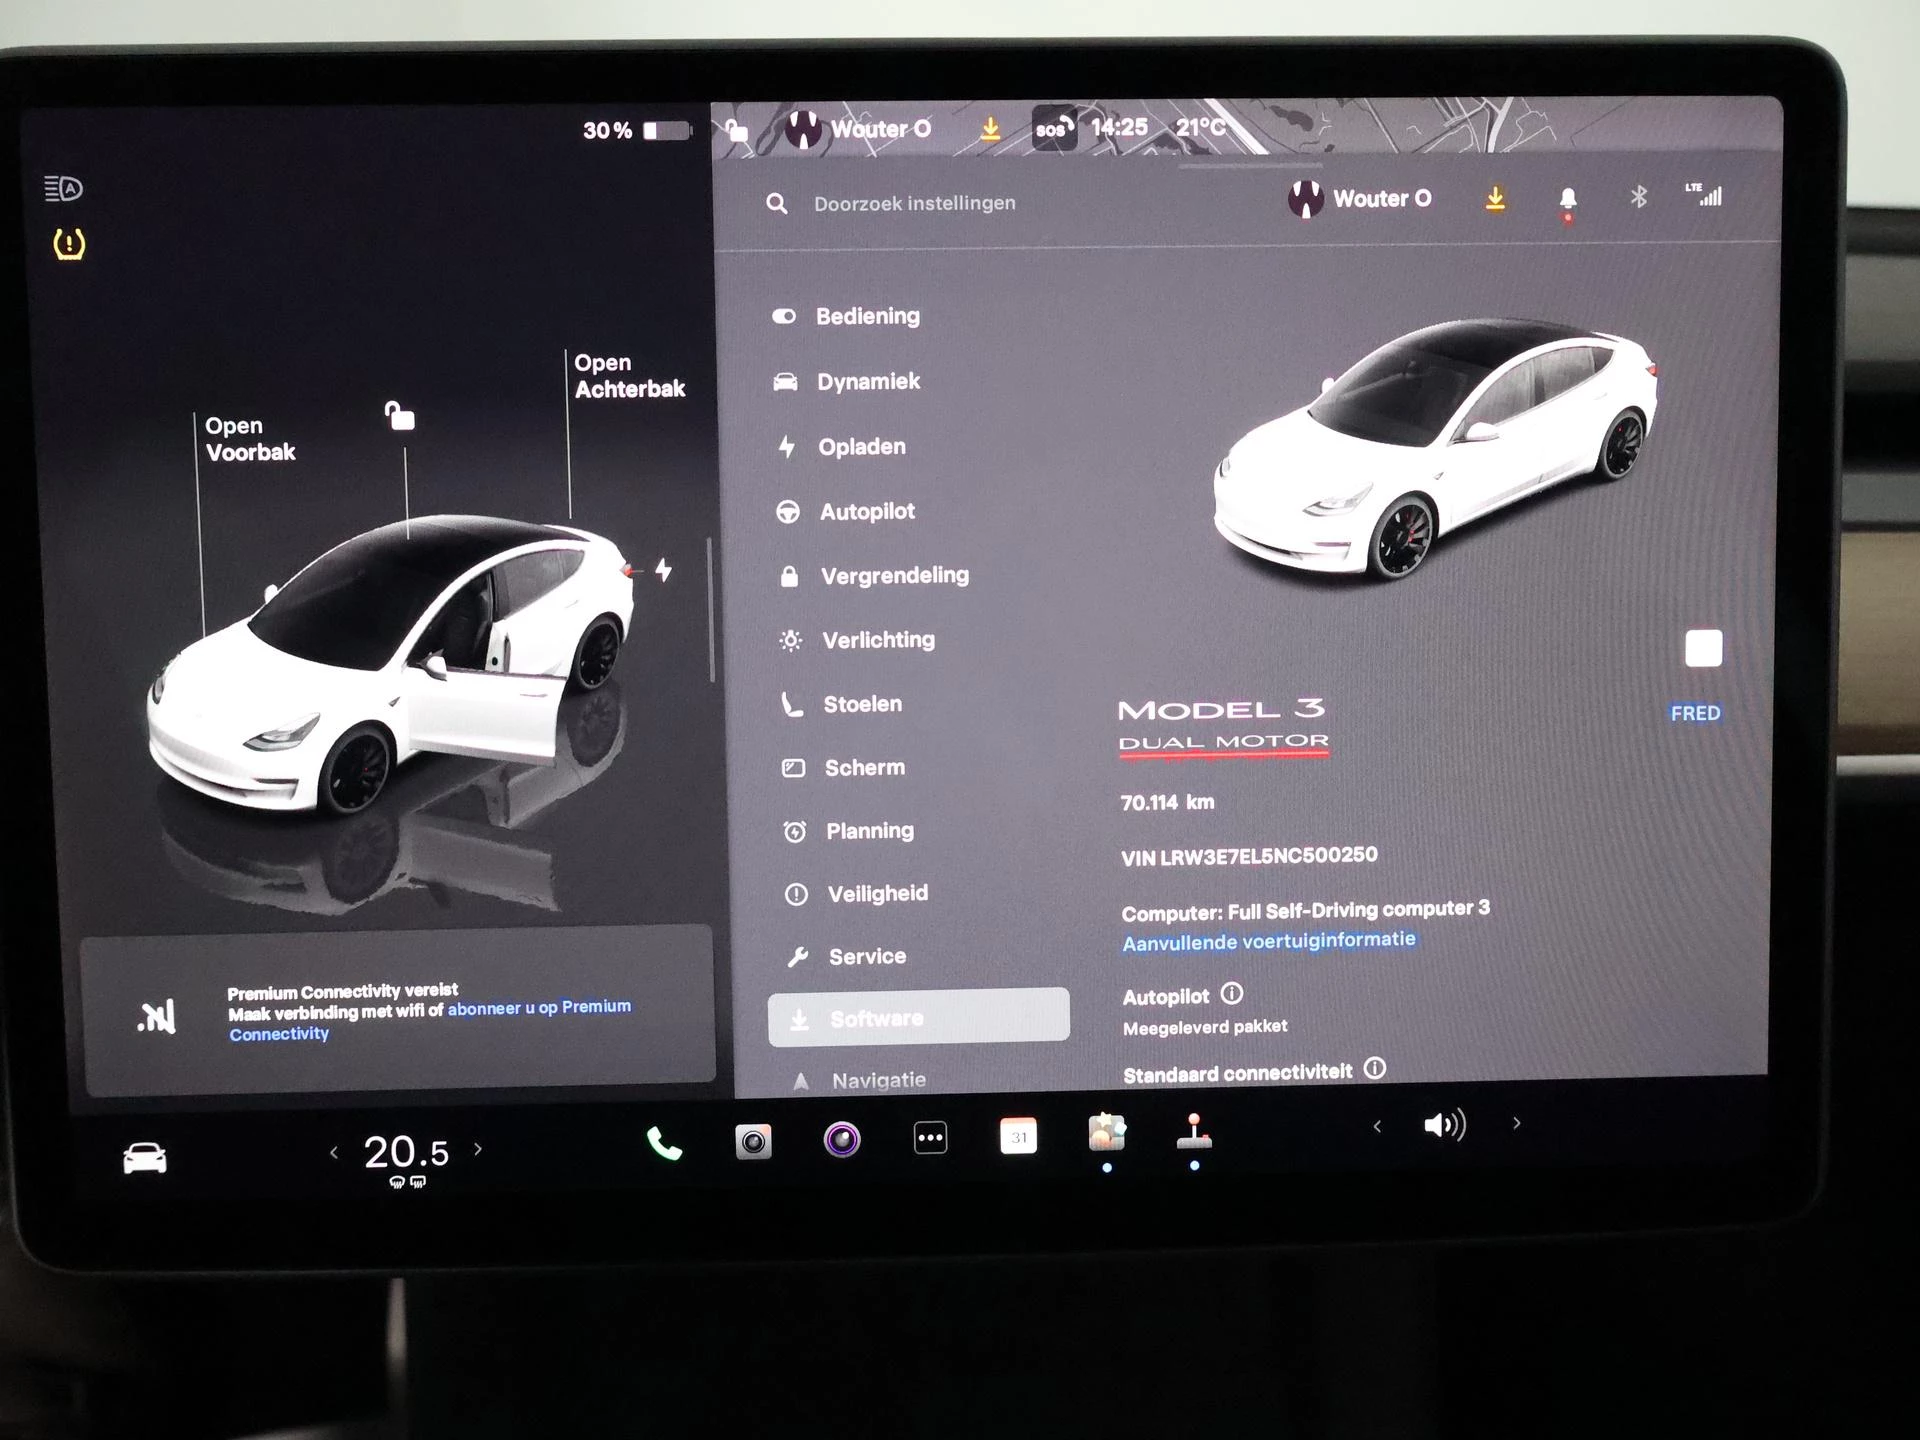Tap Open Voorbak to open the frunk
Image resolution: width=1920 pixels, height=1440 pixels.
[x=250, y=439]
